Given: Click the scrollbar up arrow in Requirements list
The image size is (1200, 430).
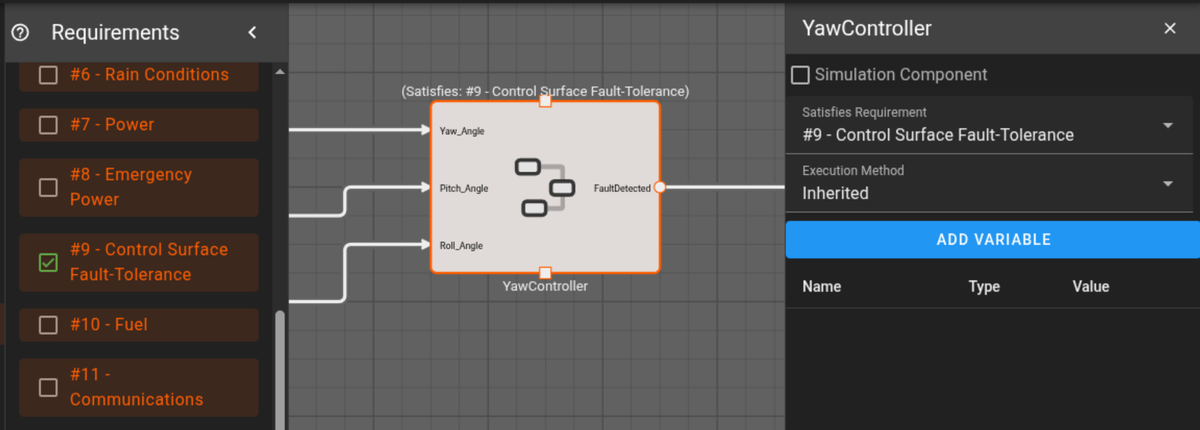Looking at the screenshot, I should coord(280,72).
